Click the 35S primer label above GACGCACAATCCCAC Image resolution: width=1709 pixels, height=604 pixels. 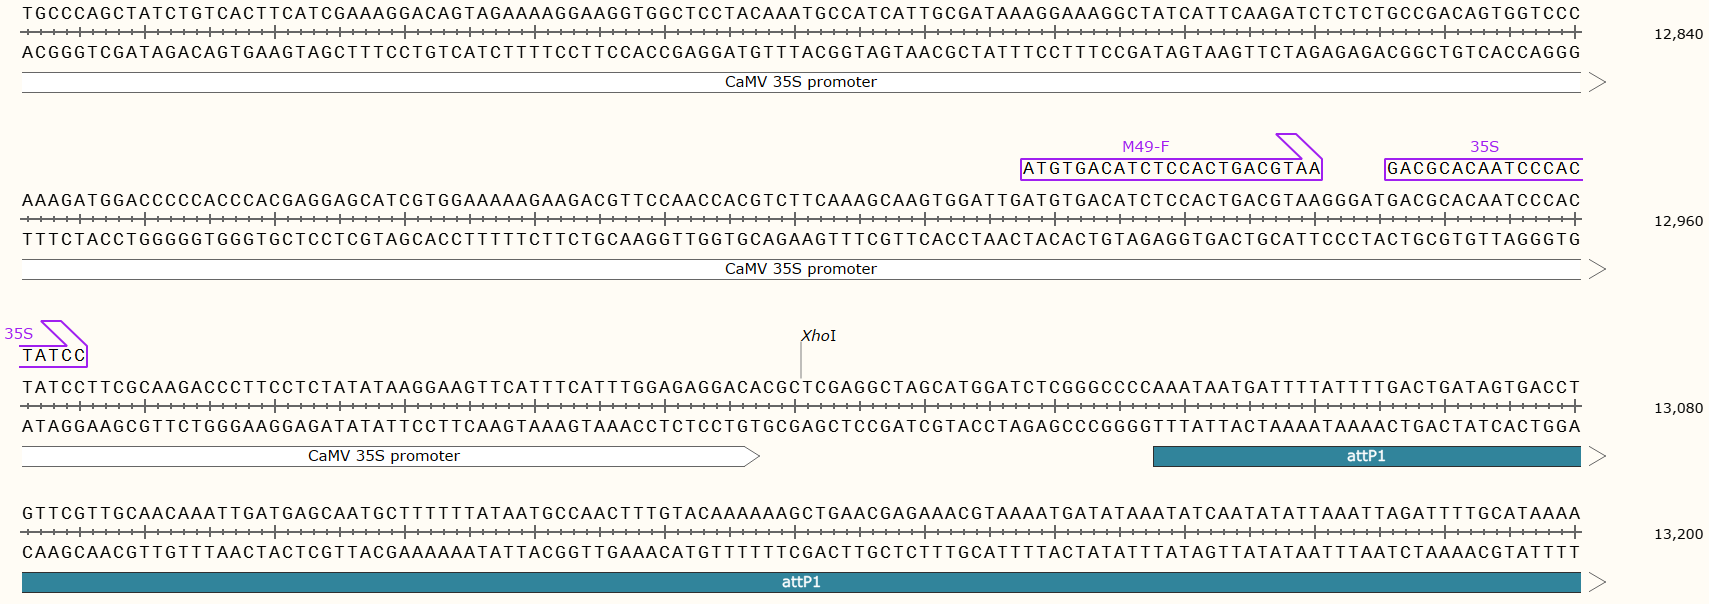click(x=1484, y=147)
